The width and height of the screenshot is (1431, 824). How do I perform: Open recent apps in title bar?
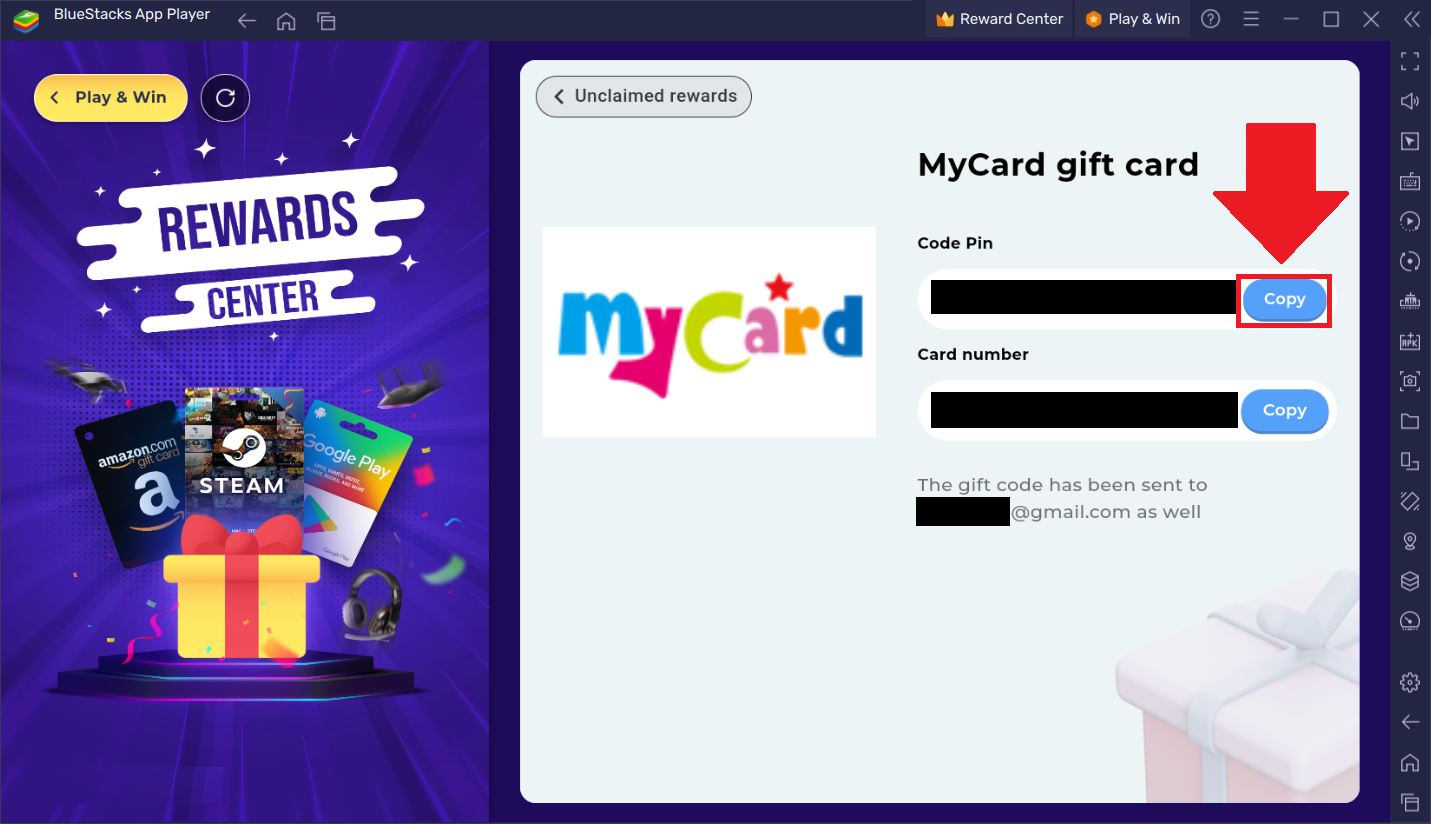point(326,21)
